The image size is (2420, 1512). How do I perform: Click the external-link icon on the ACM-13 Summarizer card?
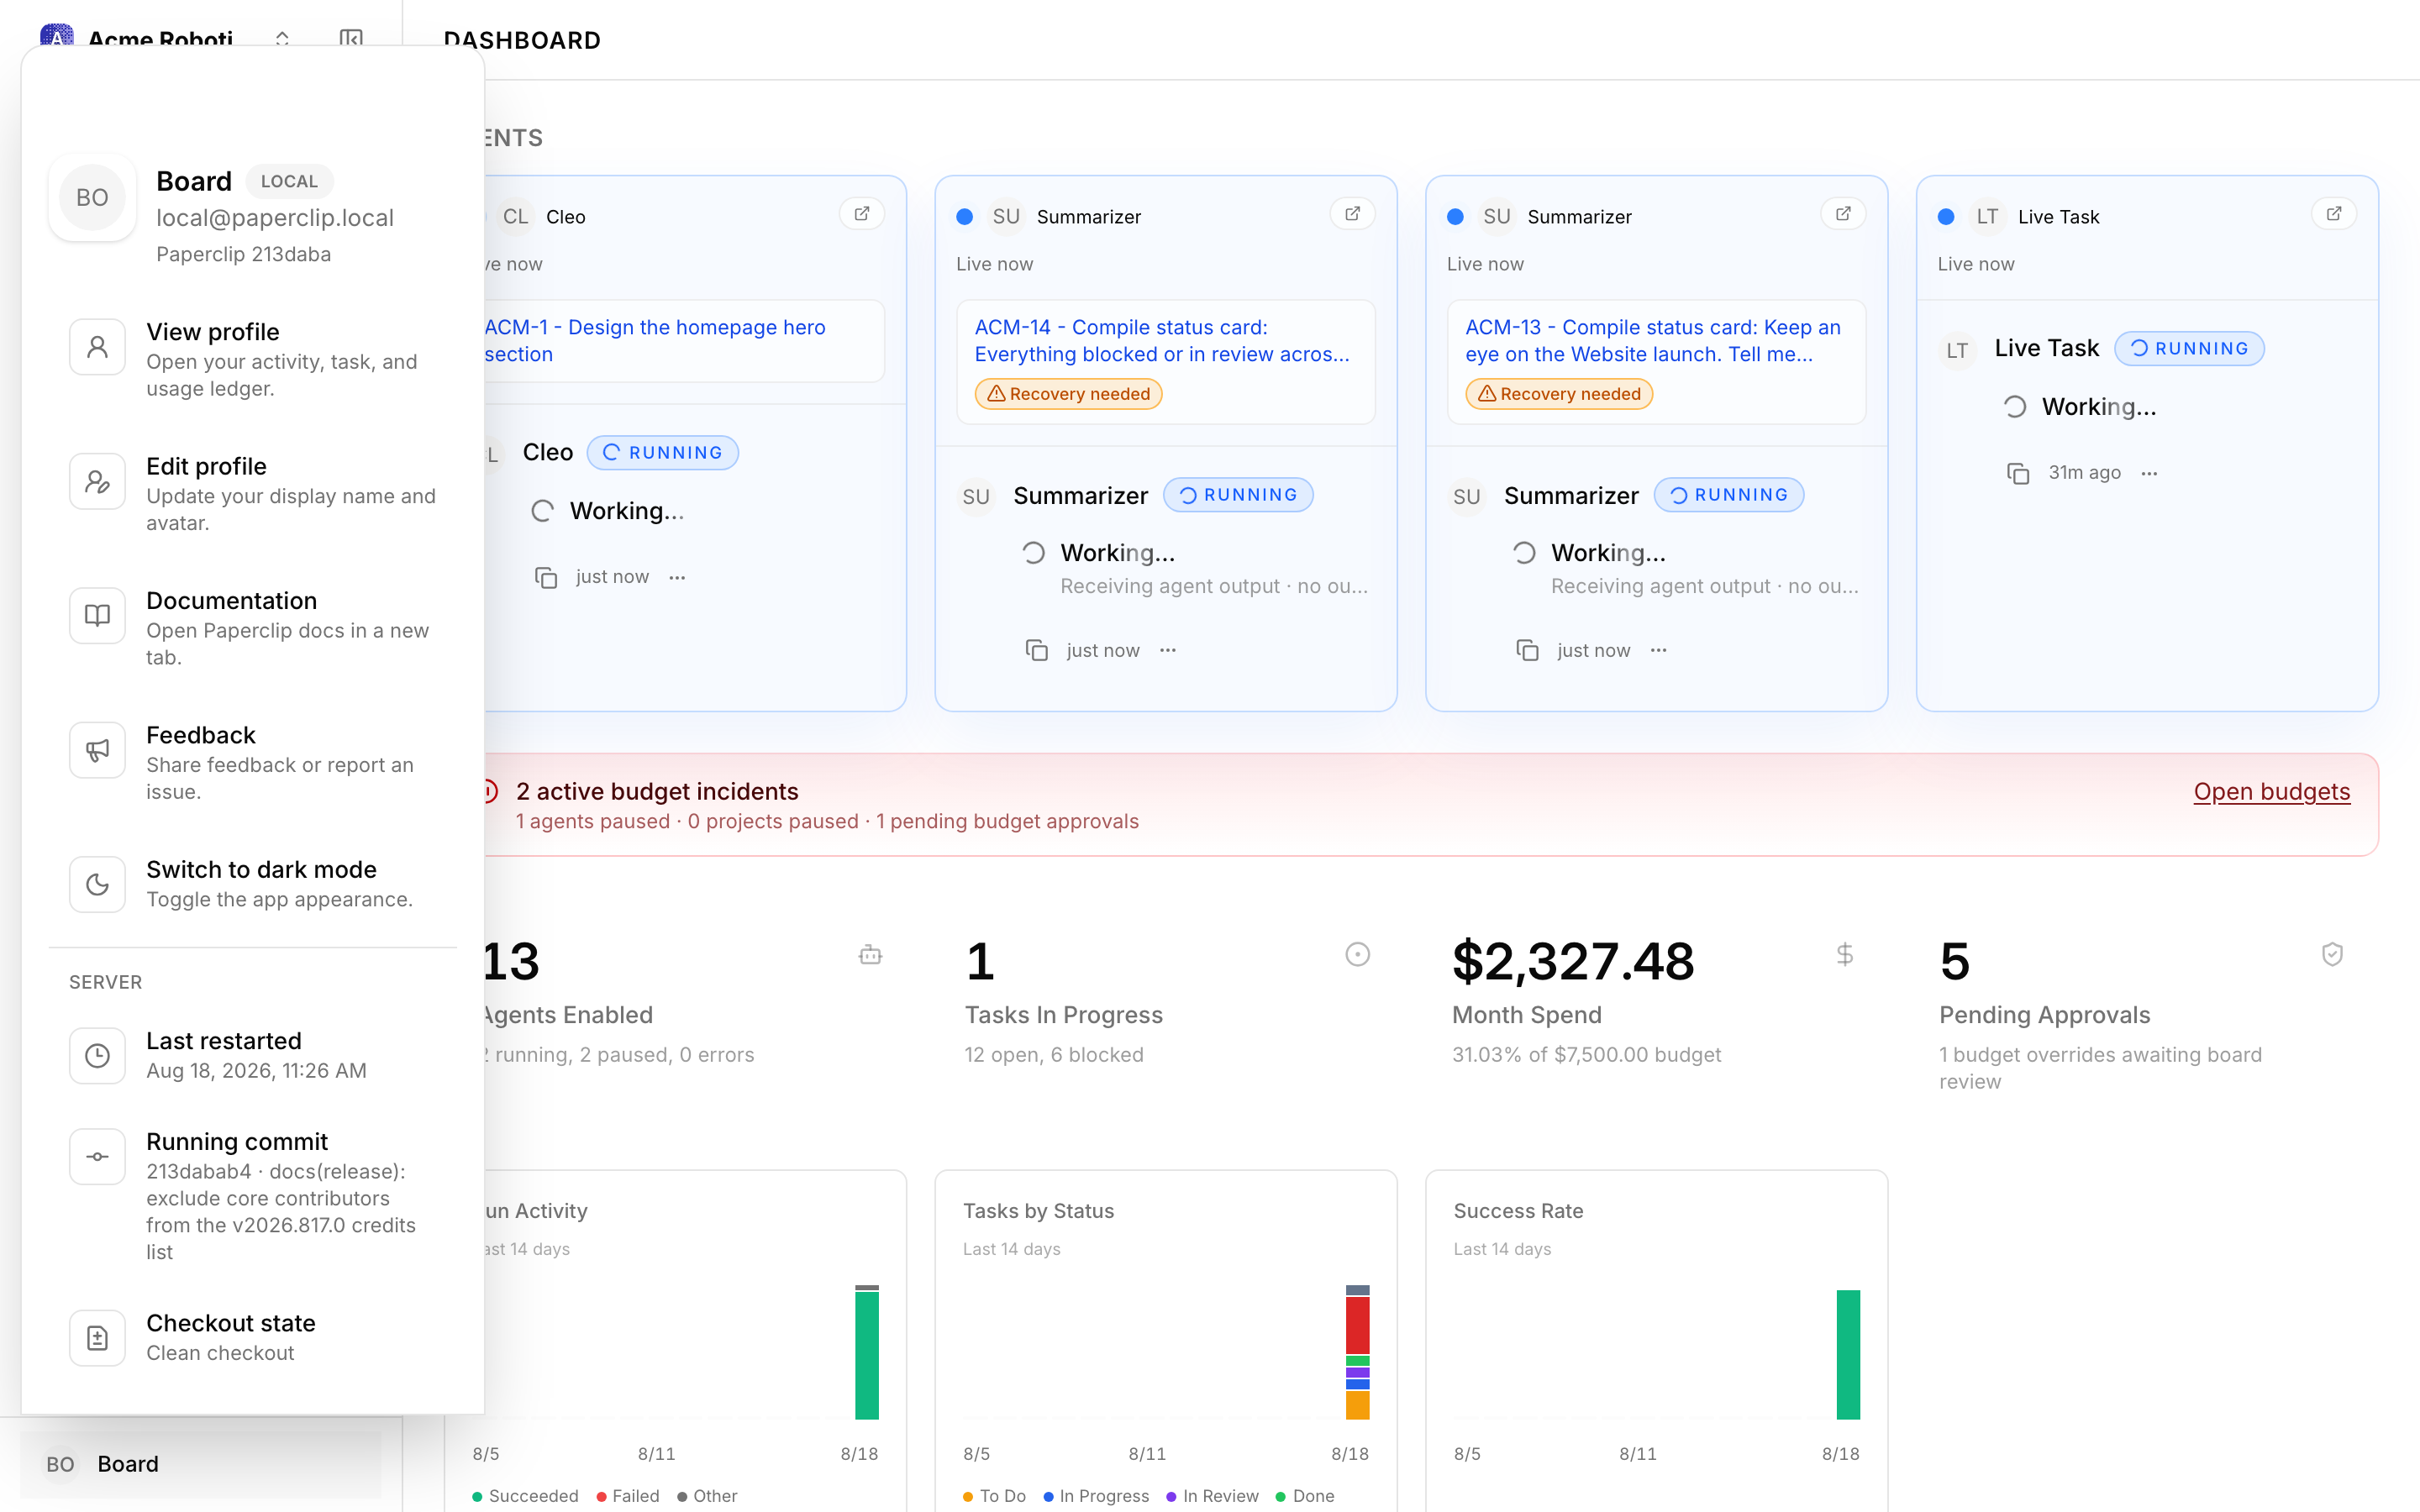(x=1843, y=214)
